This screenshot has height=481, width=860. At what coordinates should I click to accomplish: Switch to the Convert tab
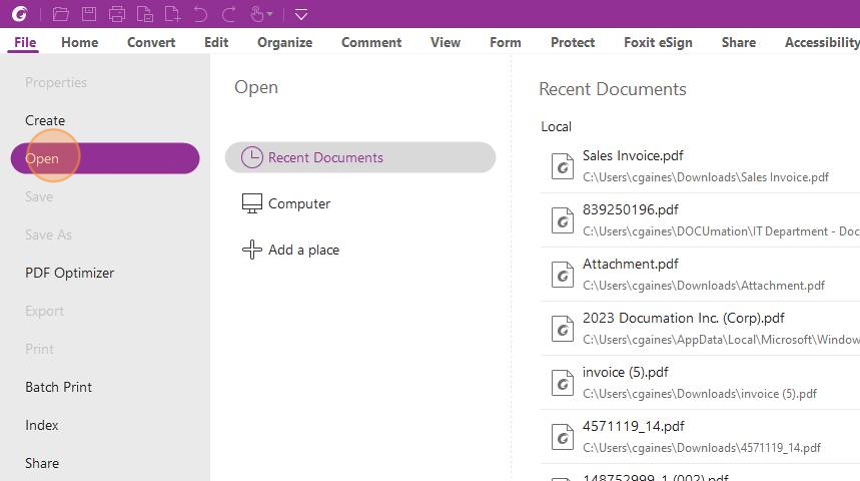(151, 42)
